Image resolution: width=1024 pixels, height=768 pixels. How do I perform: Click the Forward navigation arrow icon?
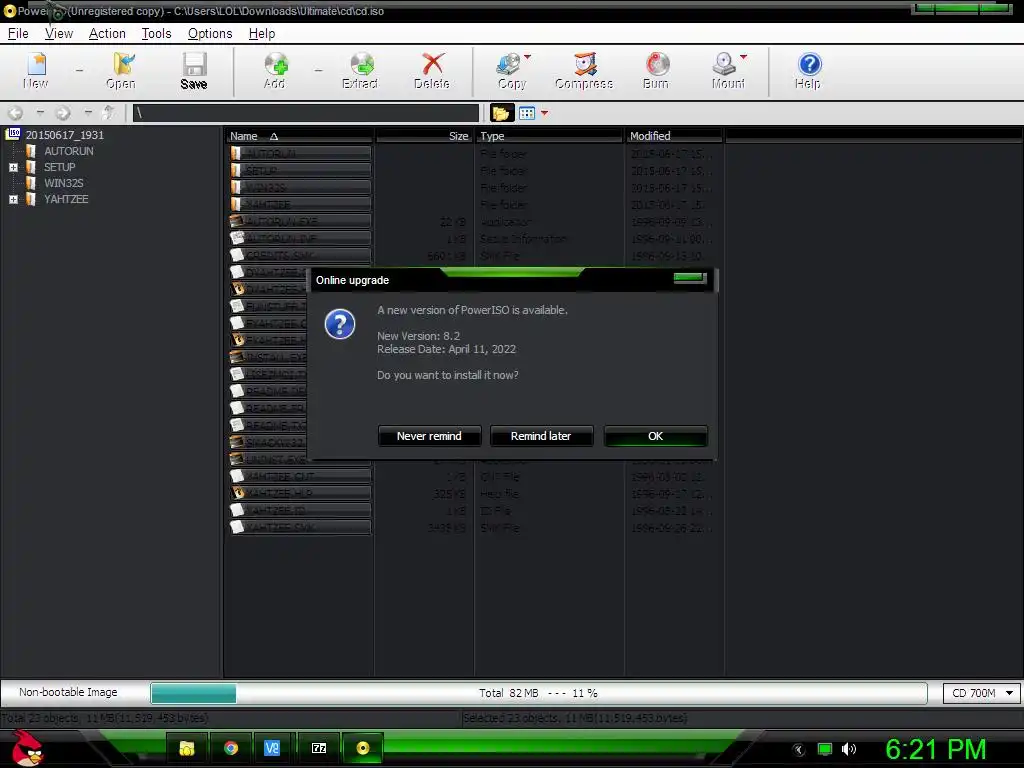[x=63, y=113]
